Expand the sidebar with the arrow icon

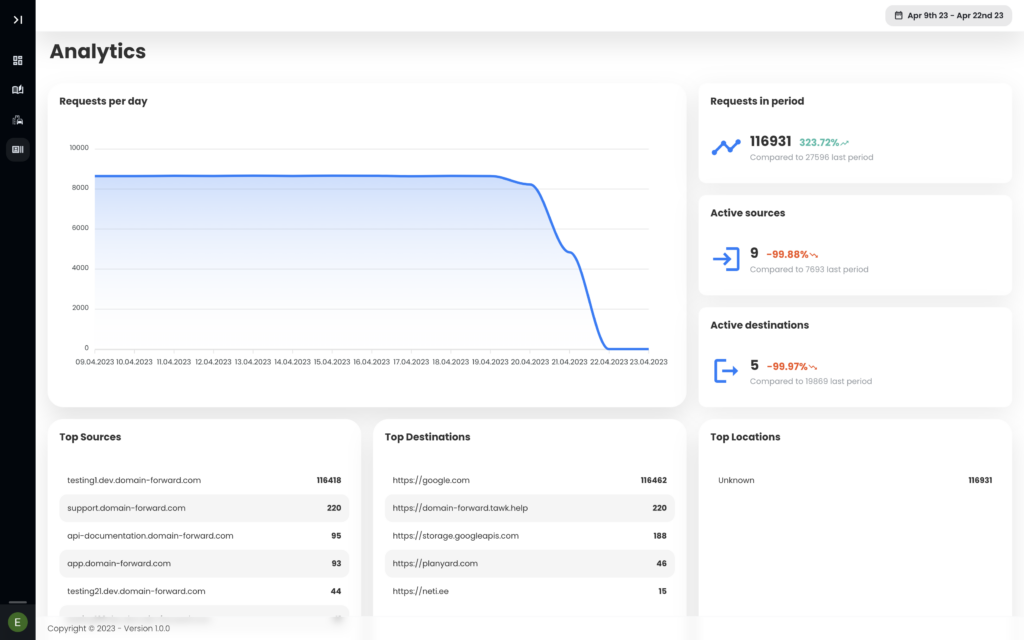pyautogui.click(x=18, y=20)
